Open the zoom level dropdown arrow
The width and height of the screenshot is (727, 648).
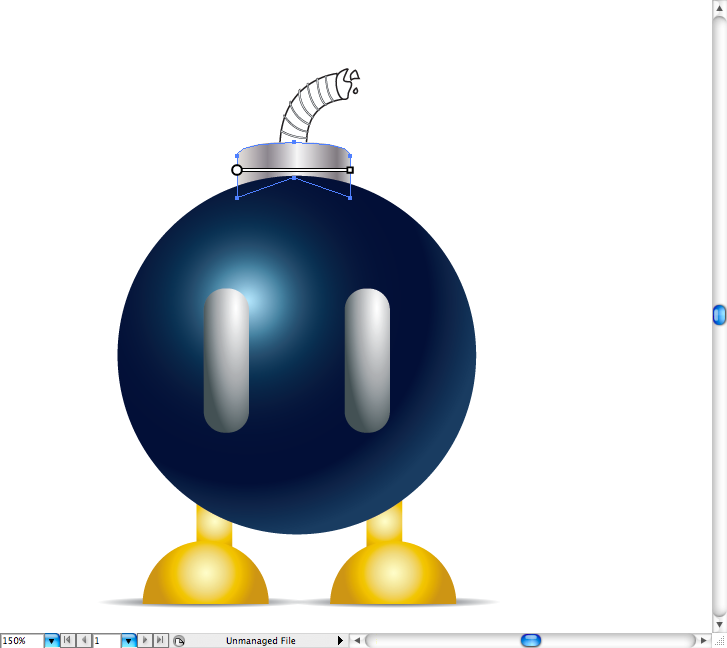51,640
